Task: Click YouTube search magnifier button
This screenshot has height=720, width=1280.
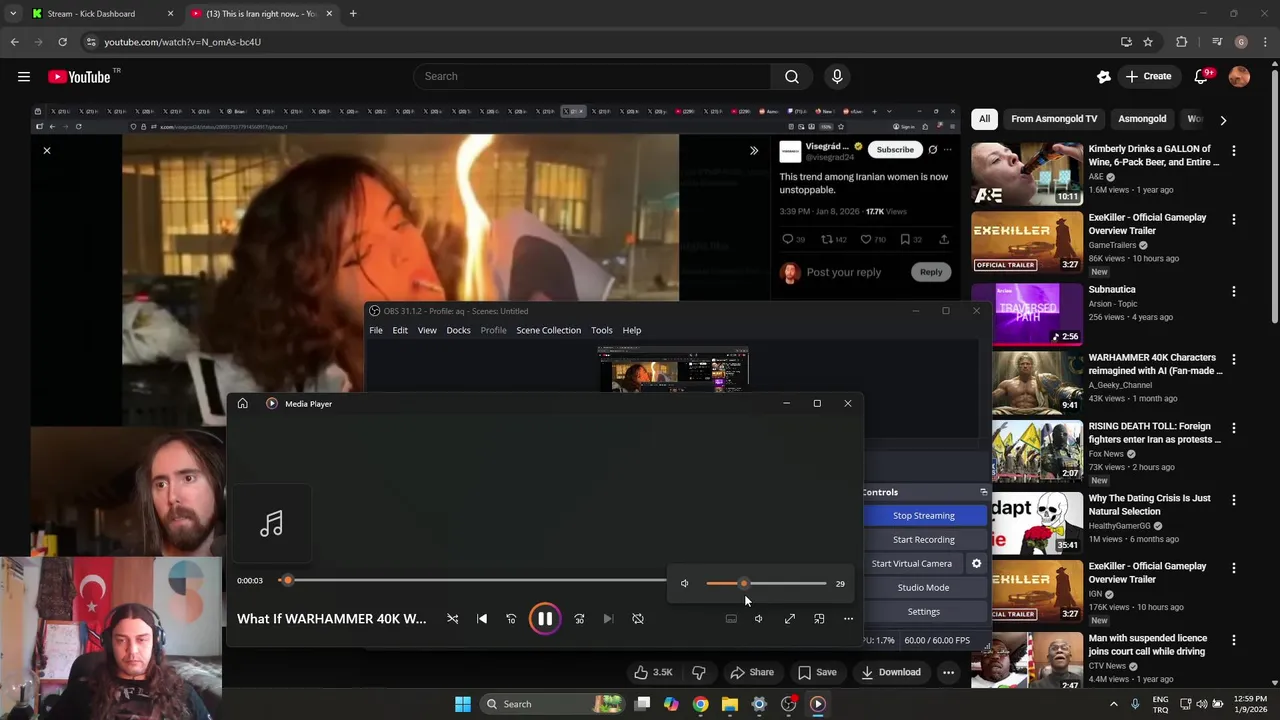Action: [792, 77]
